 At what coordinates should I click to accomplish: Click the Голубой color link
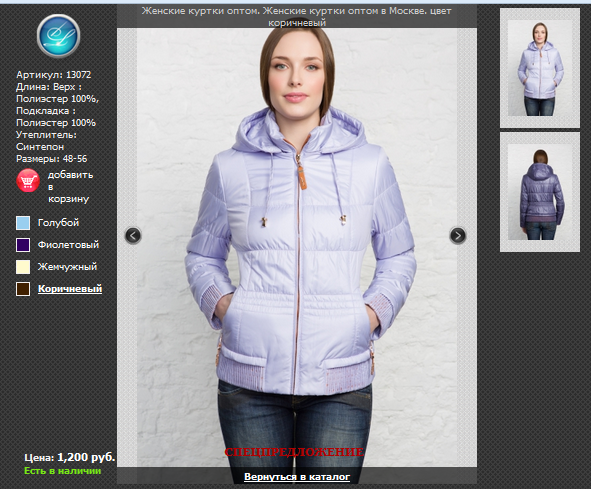(58, 223)
